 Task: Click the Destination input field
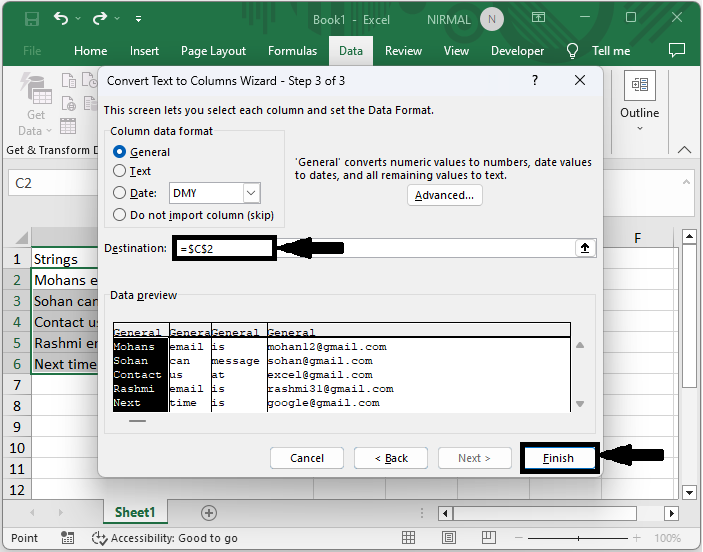(x=374, y=248)
